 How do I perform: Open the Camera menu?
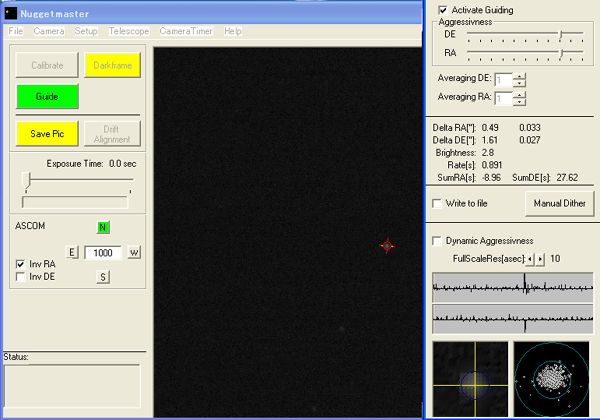click(48, 31)
